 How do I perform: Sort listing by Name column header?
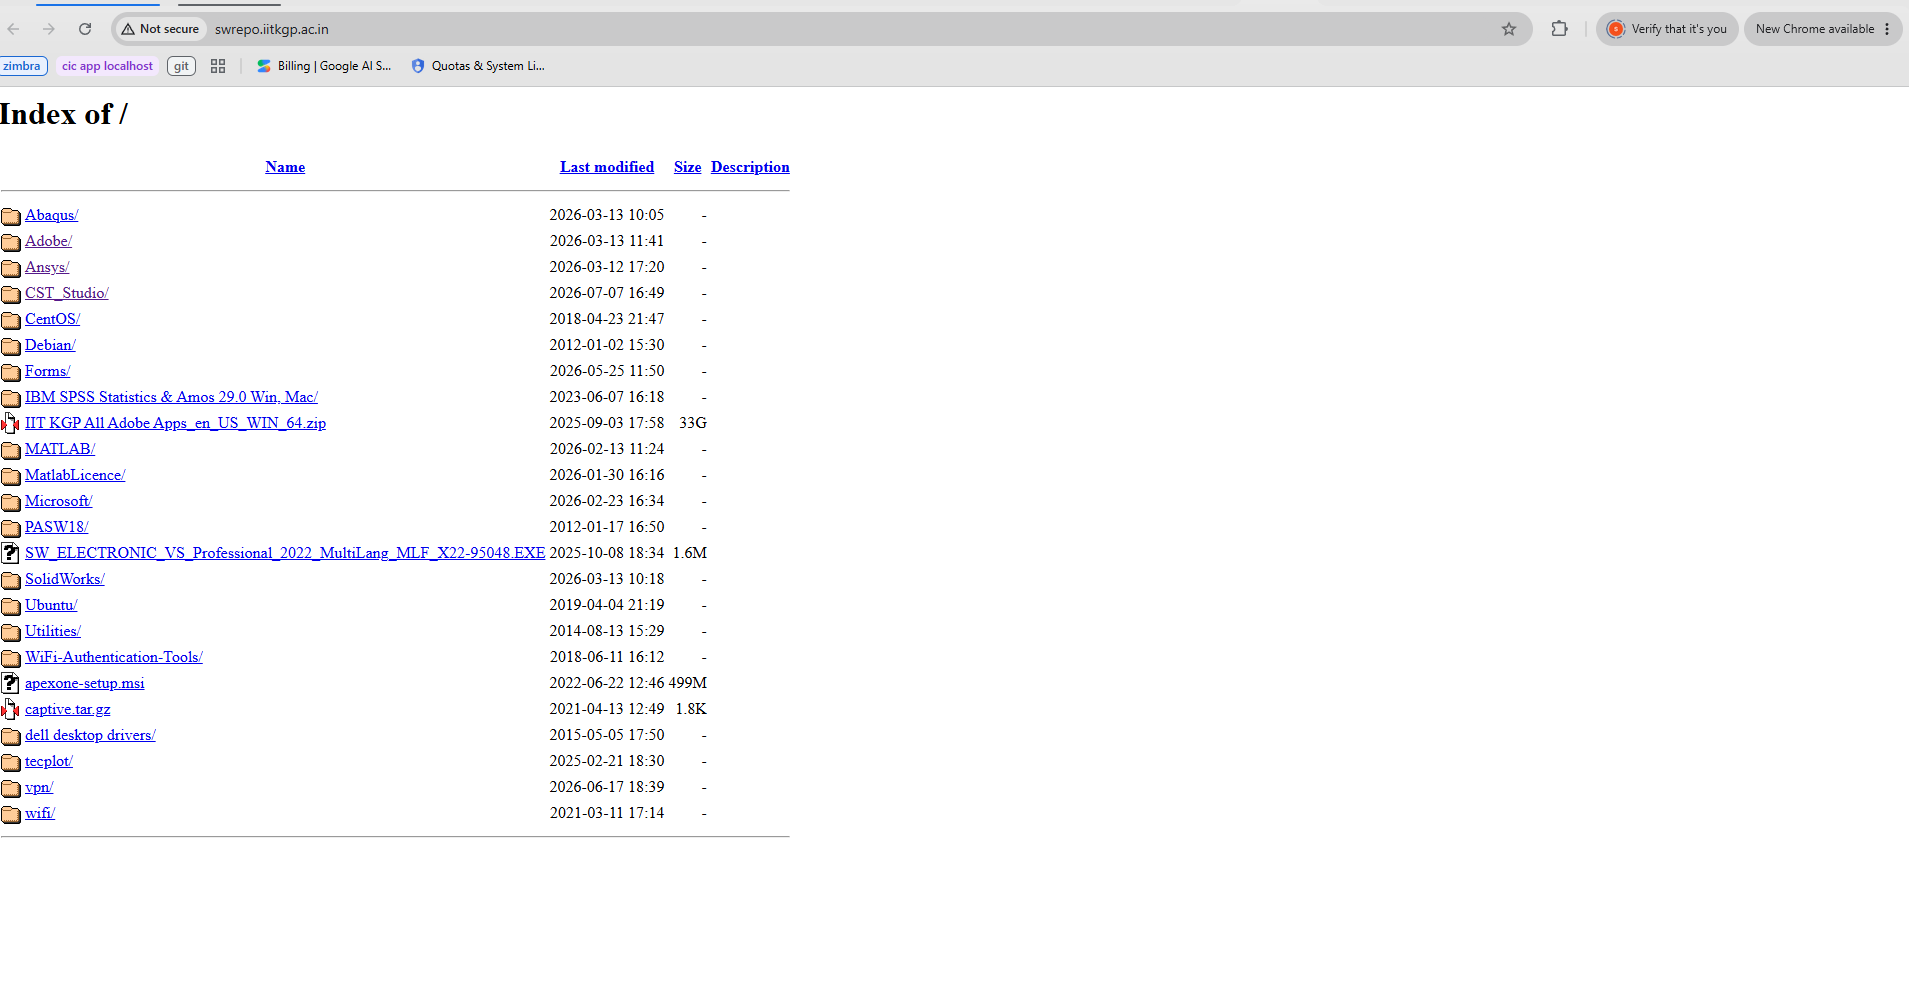pyautogui.click(x=285, y=167)
